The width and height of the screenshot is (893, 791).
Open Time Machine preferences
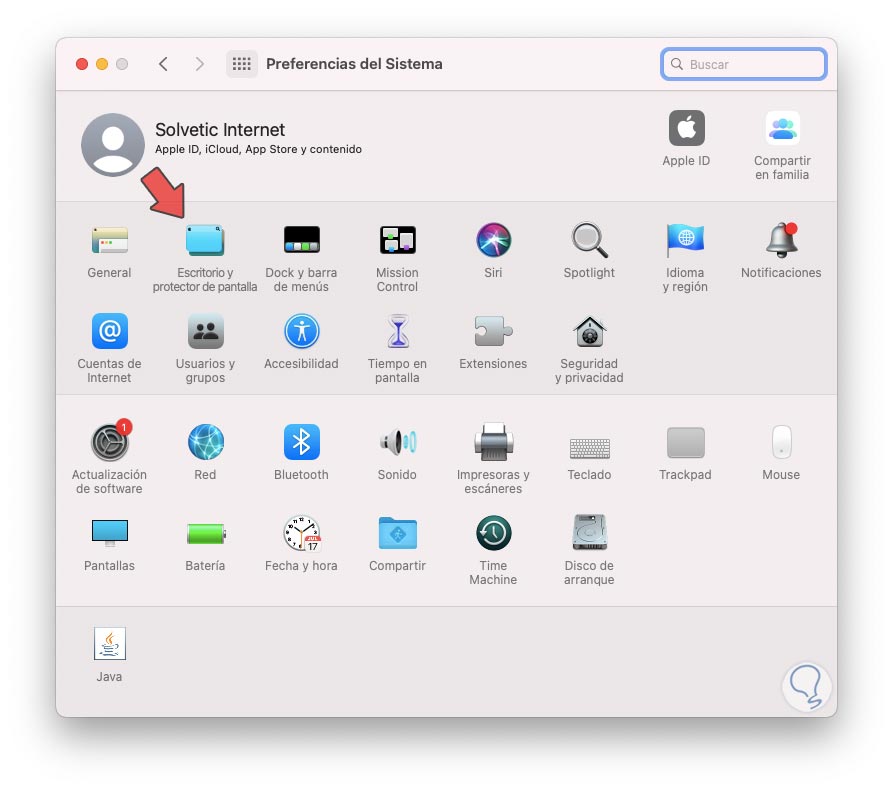coord(493,533)
